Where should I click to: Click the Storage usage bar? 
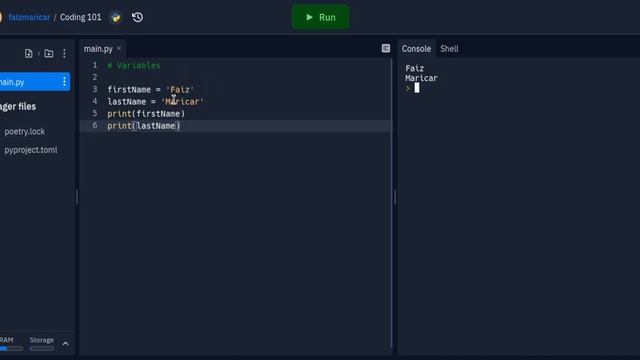(x=42, y=349)
